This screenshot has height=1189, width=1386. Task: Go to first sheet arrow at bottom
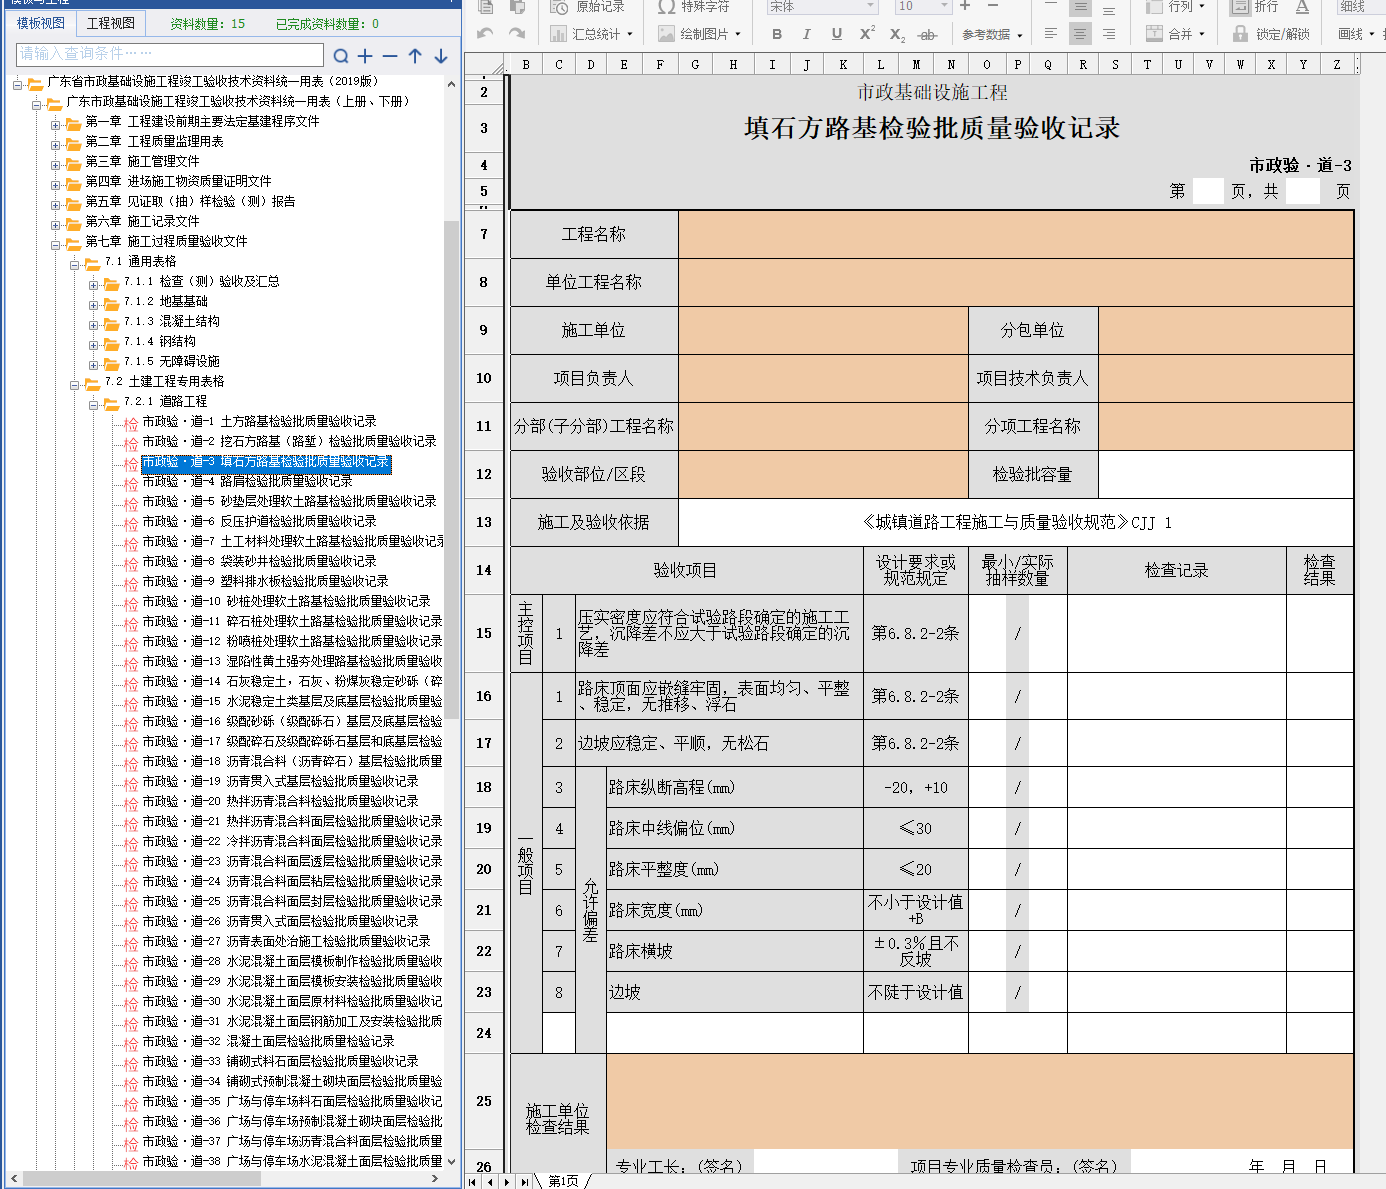point(473,1182)
